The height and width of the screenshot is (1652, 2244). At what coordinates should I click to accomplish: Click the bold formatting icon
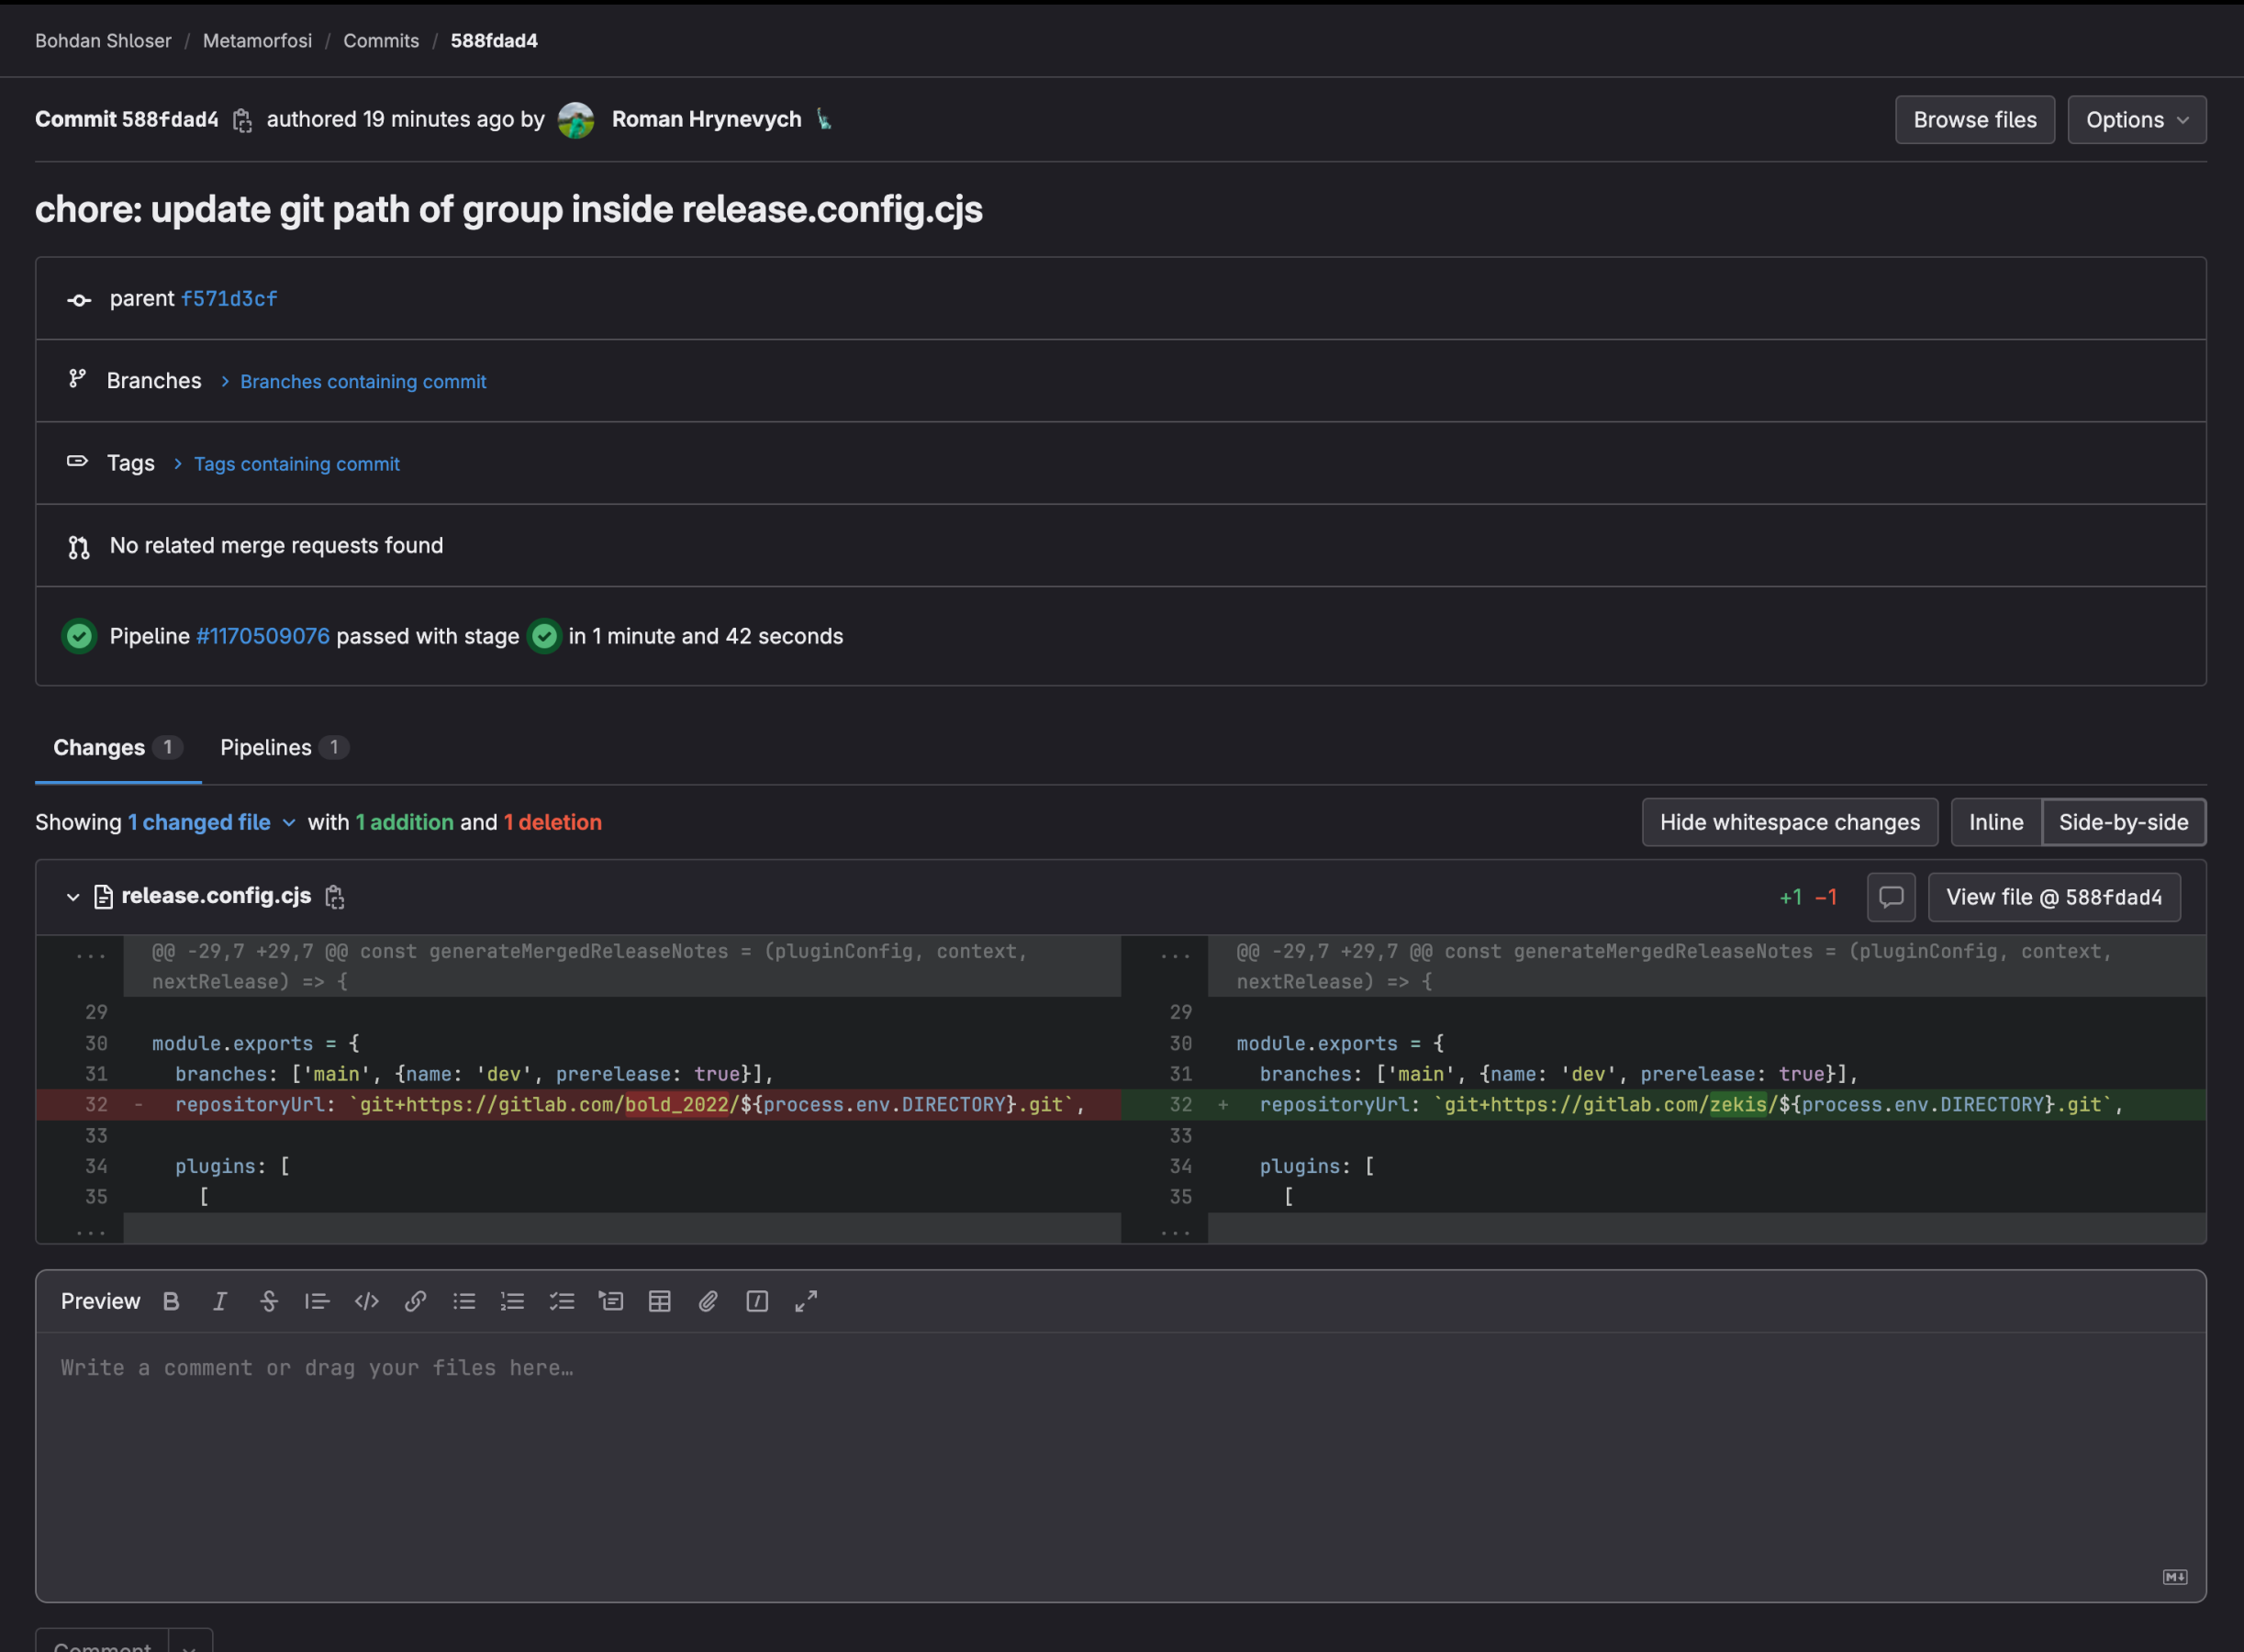pyautogui.click(x=169, y=1300)
